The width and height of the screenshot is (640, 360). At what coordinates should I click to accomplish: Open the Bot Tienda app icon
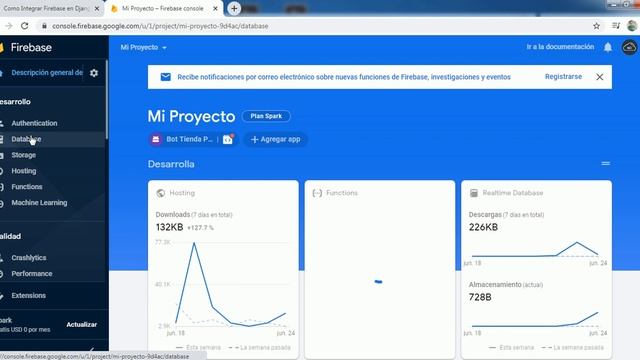[x=156, y=139]
